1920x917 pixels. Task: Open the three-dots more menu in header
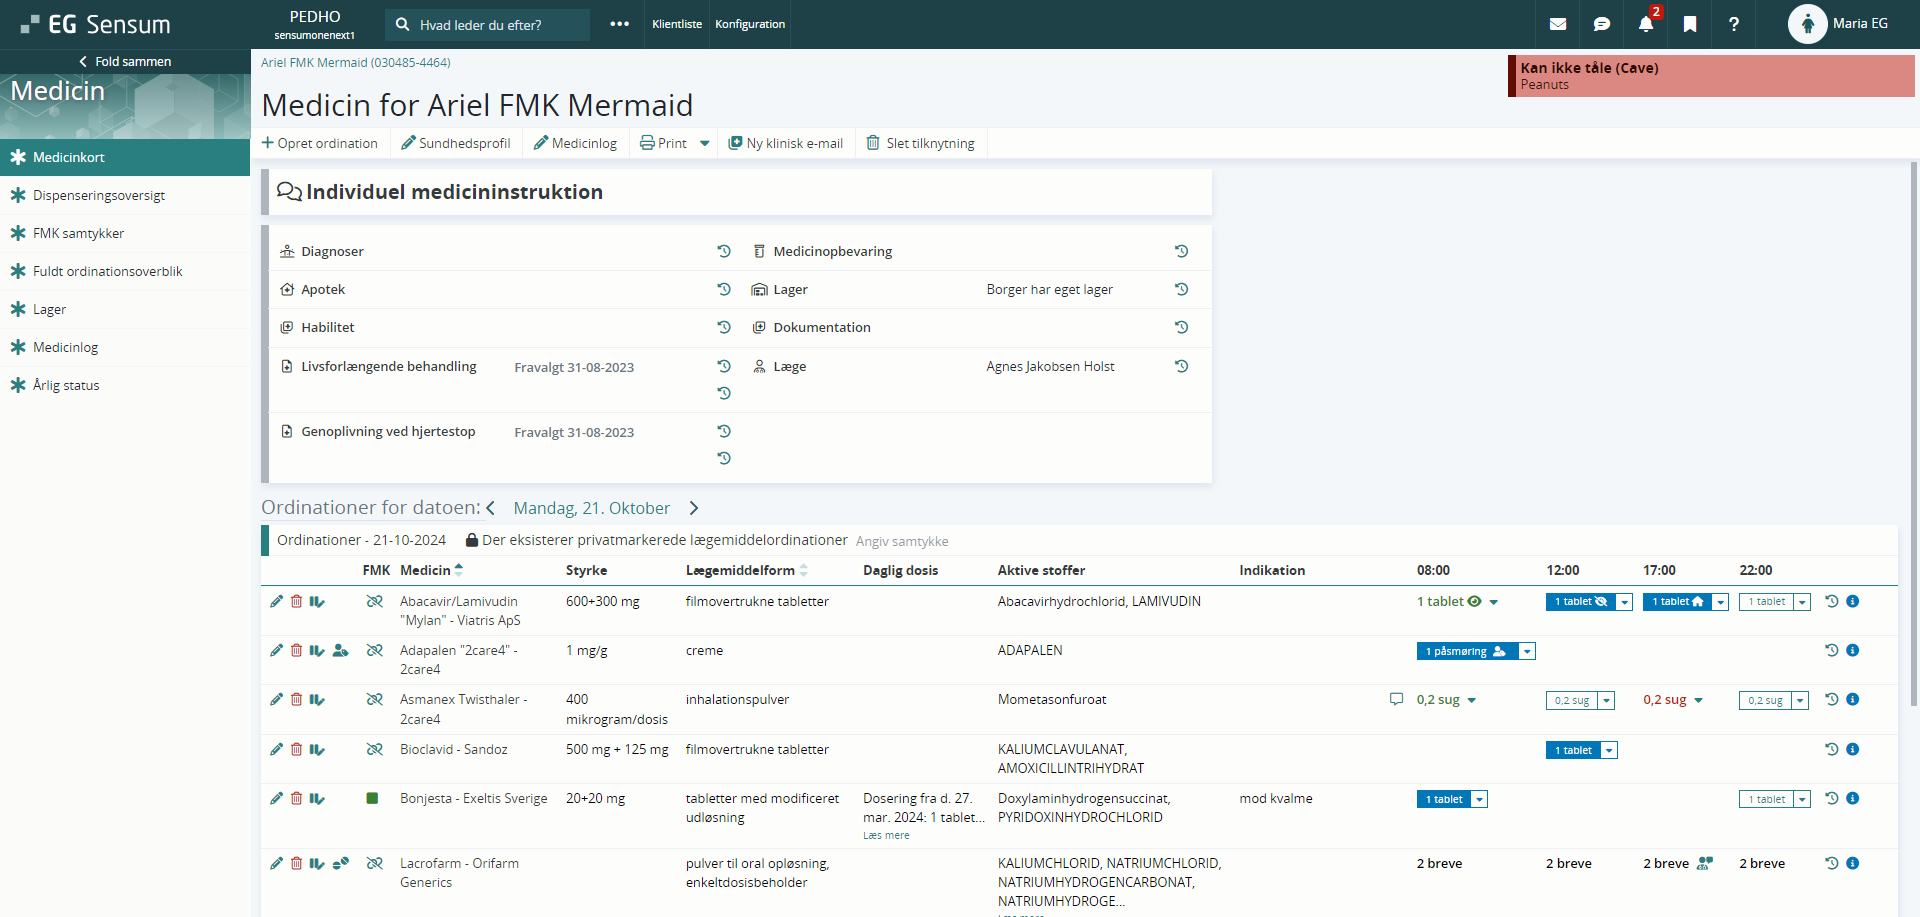(x=620, y=24)
